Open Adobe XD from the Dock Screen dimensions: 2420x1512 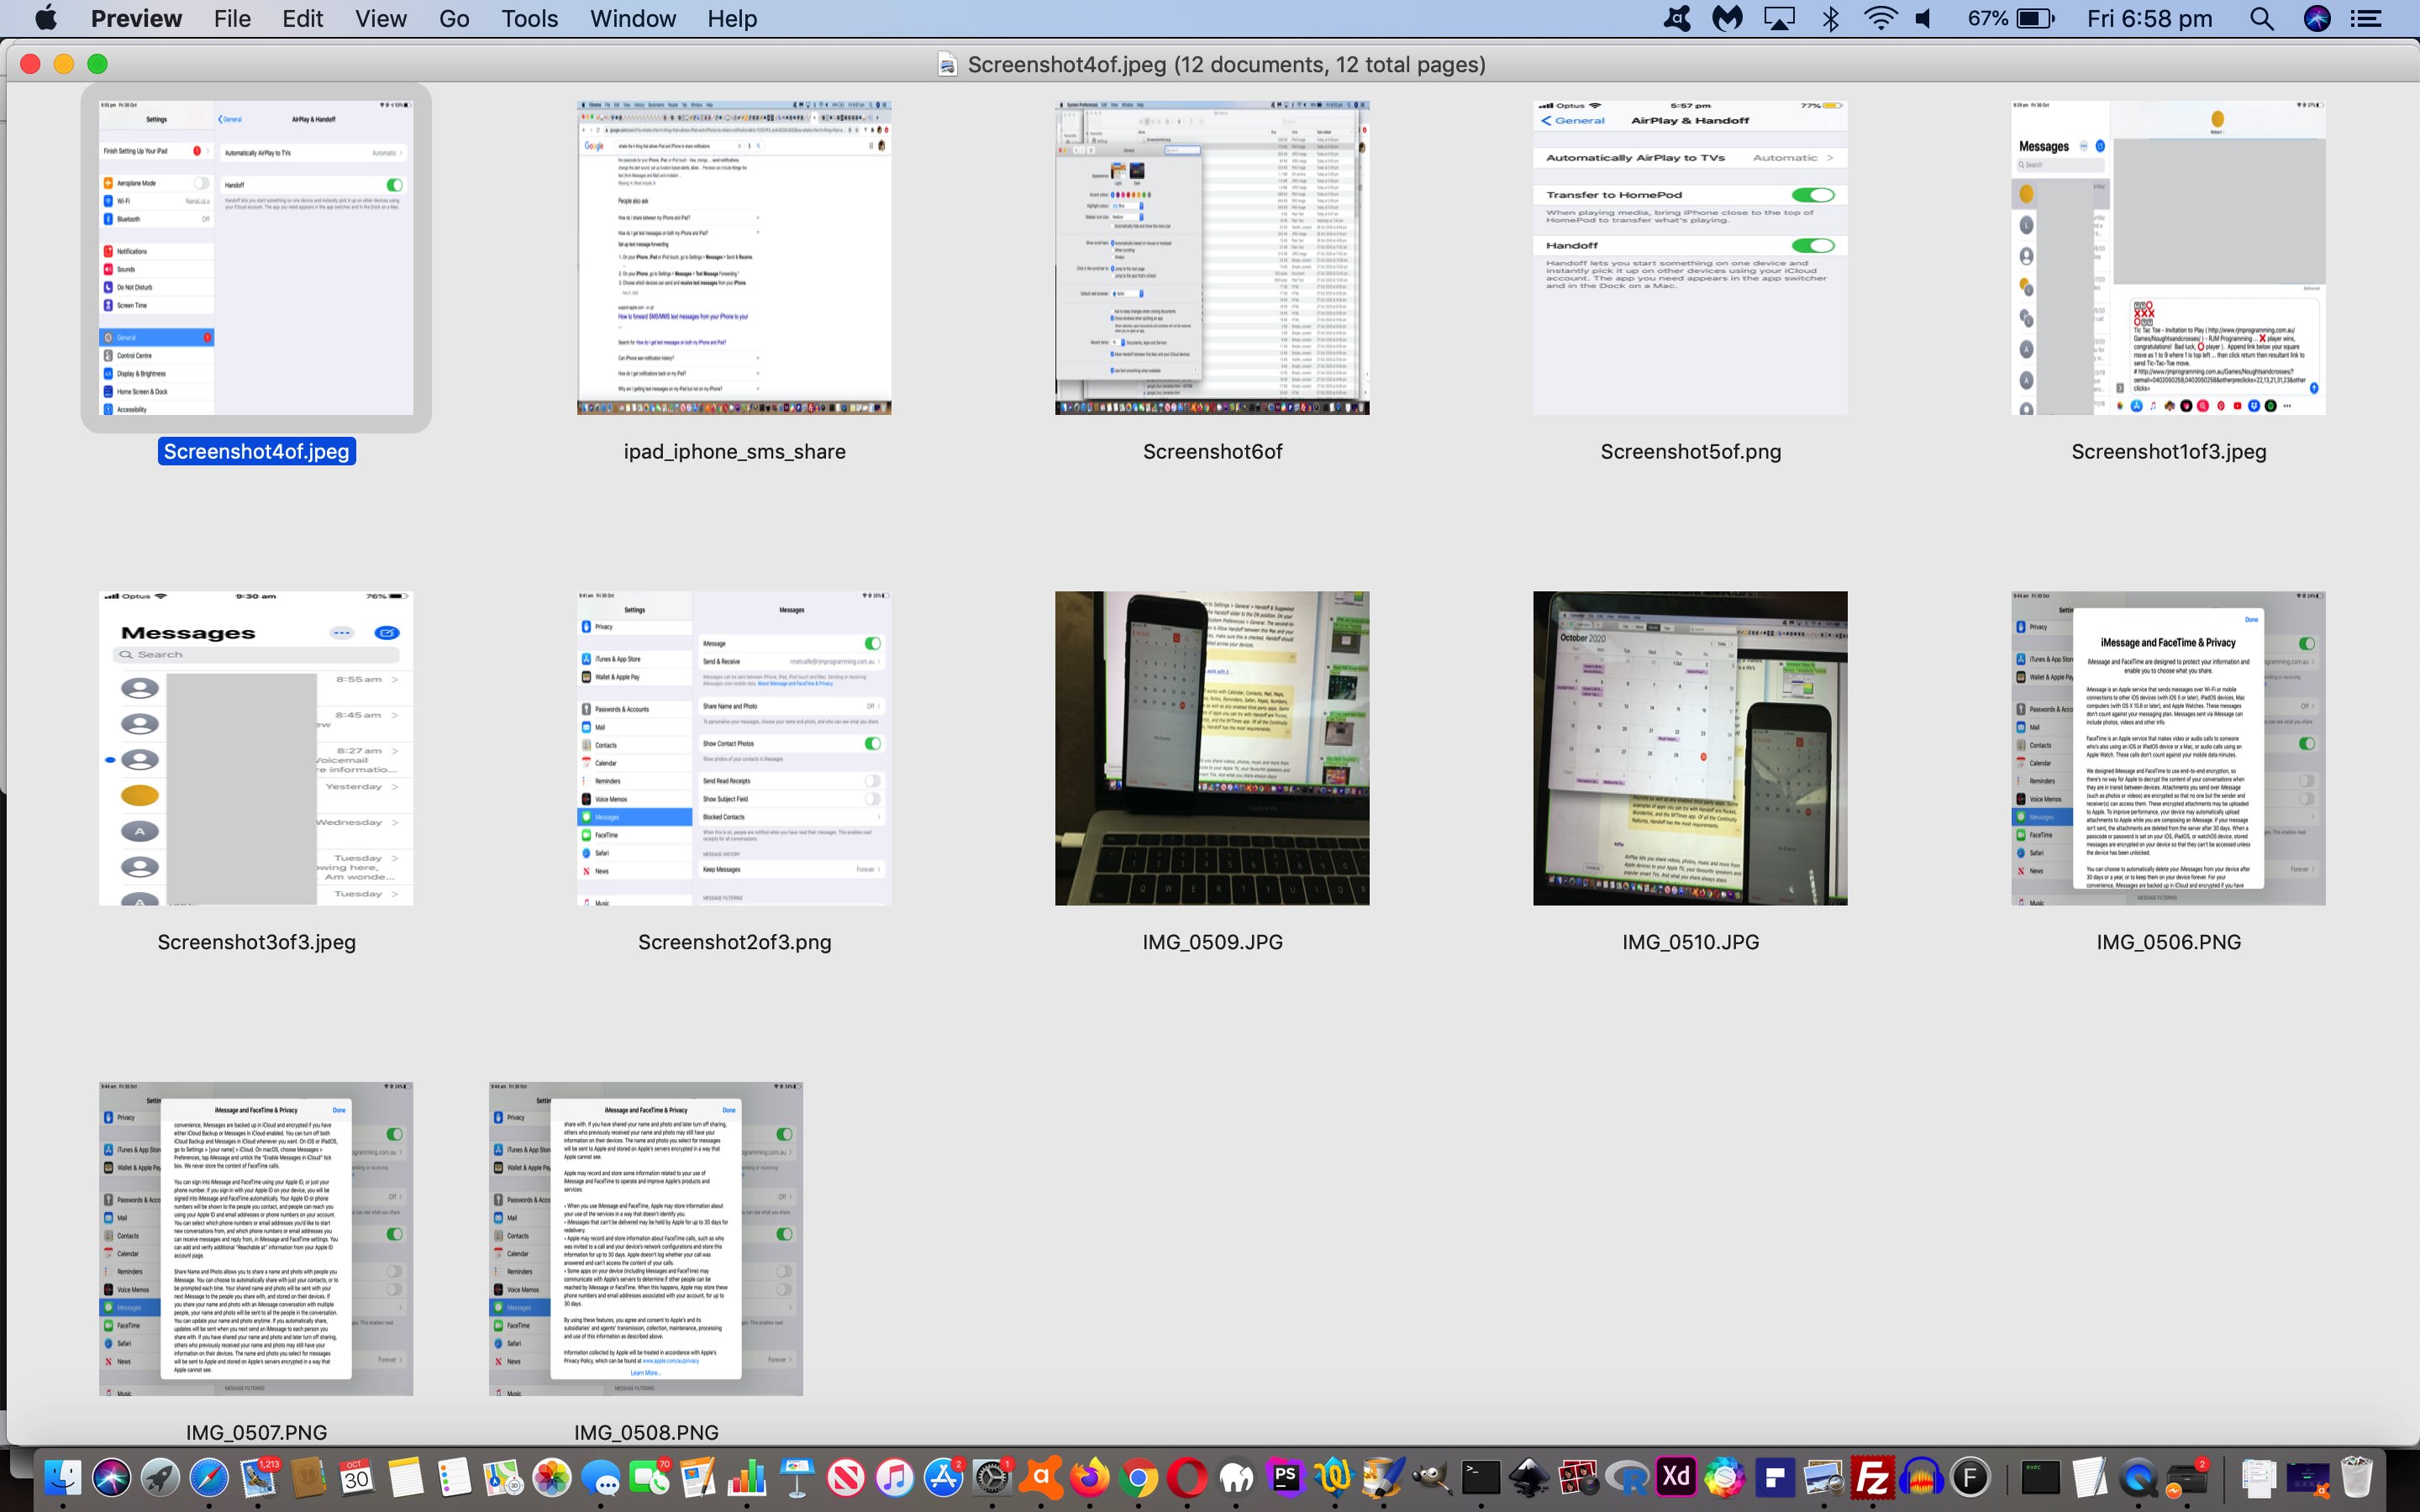(x=1677, y=1477)
